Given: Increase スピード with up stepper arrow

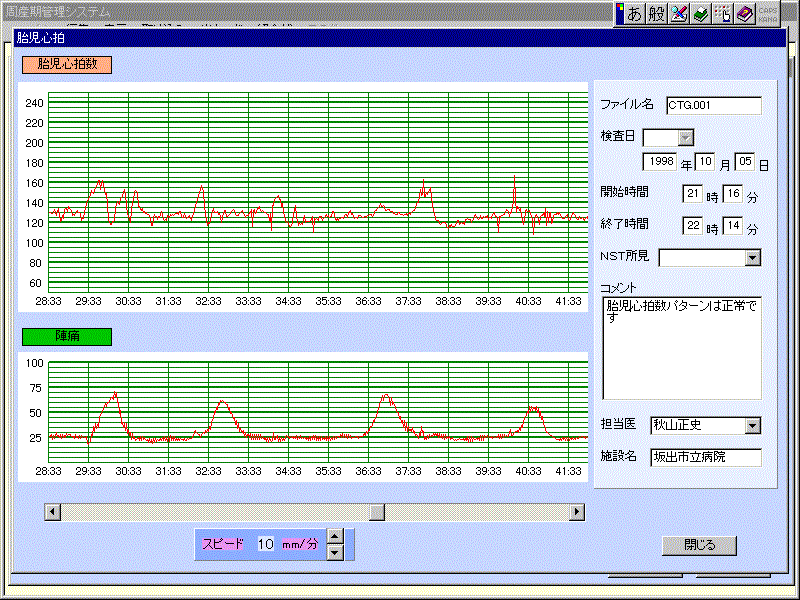Looking at the screenshot, I should 335,536.
